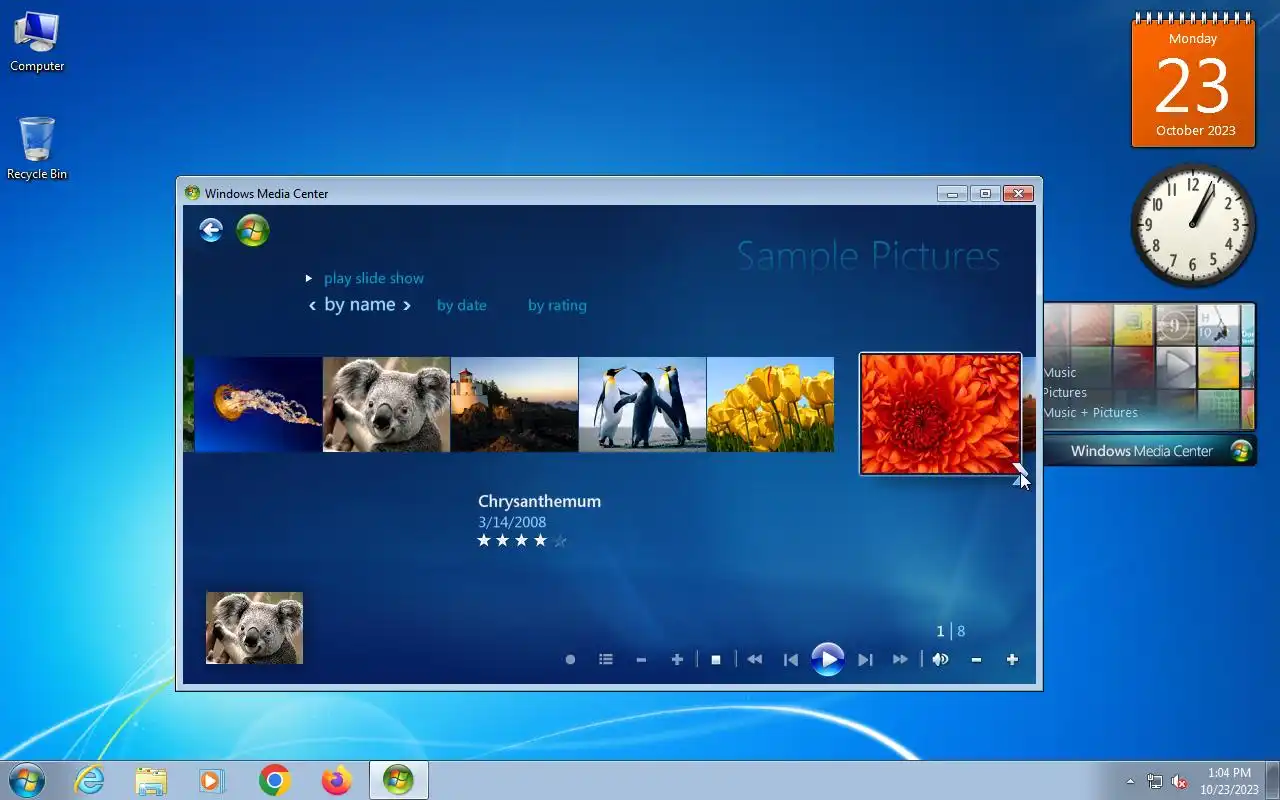Open the green Media Center start logo
Image resolution: width=1280 pixels, height=800 pixels.
tap(253, 231)
